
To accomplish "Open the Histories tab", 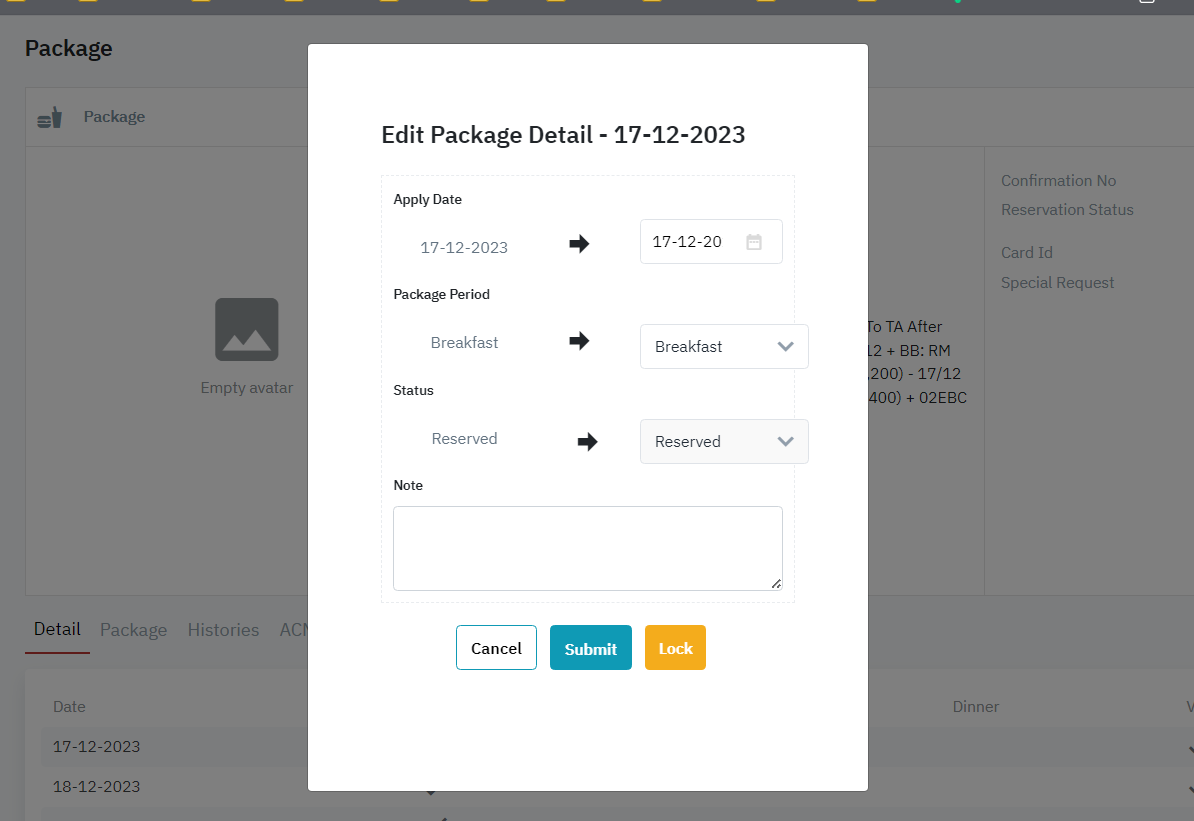I will tap(223, 630).
